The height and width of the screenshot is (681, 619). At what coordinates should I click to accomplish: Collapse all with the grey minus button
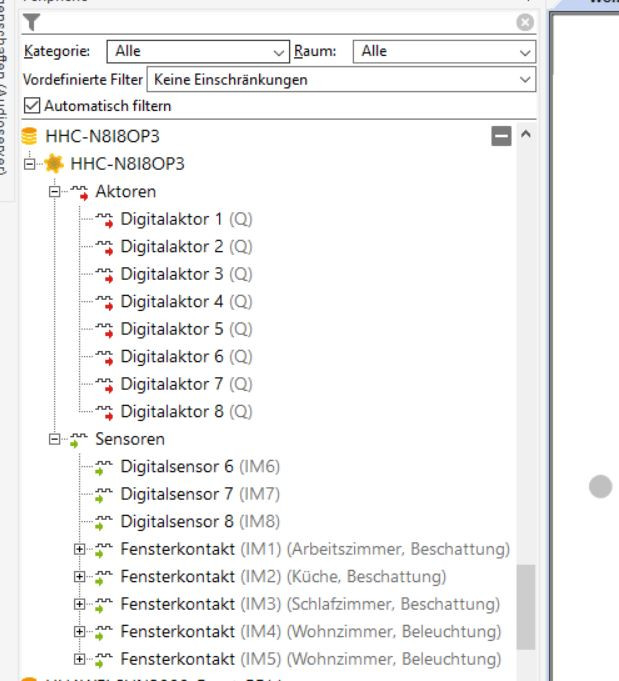[x=501, y=136]
